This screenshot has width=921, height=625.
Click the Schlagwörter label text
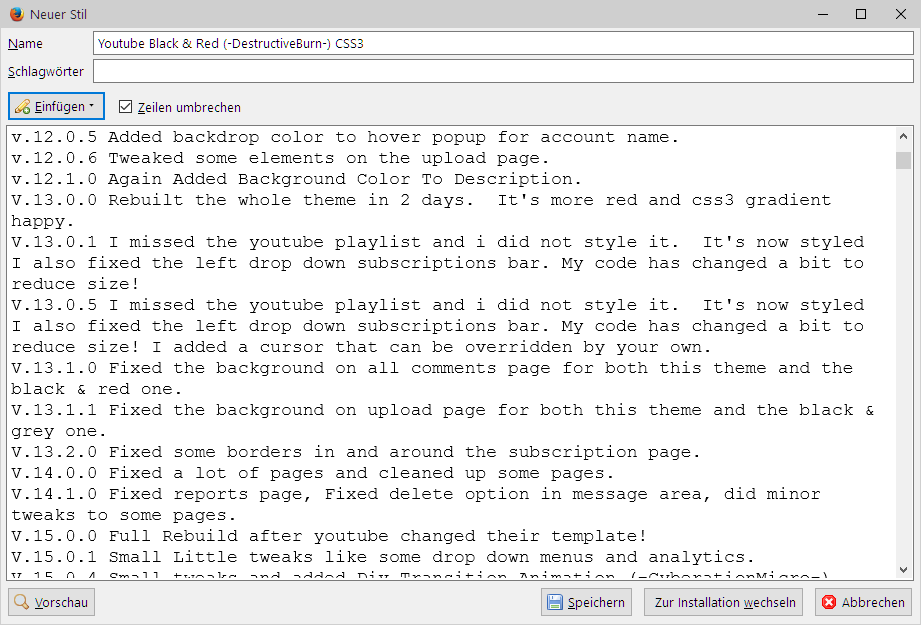(46, 71)
